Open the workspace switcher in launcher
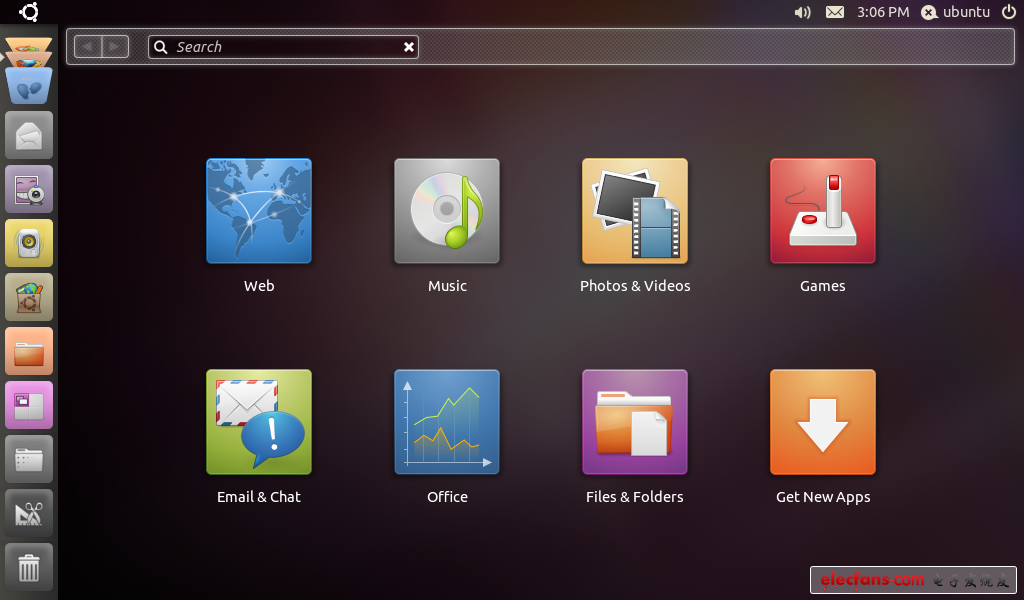Viewport: 1024px width, 600px height. click(x=29, y=405)
